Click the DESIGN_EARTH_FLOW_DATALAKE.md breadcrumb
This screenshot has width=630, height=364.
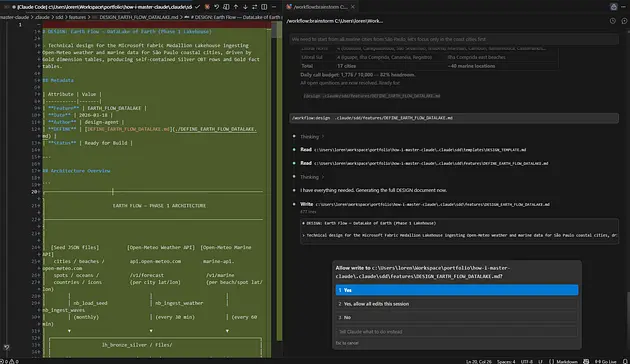[139, 17]
